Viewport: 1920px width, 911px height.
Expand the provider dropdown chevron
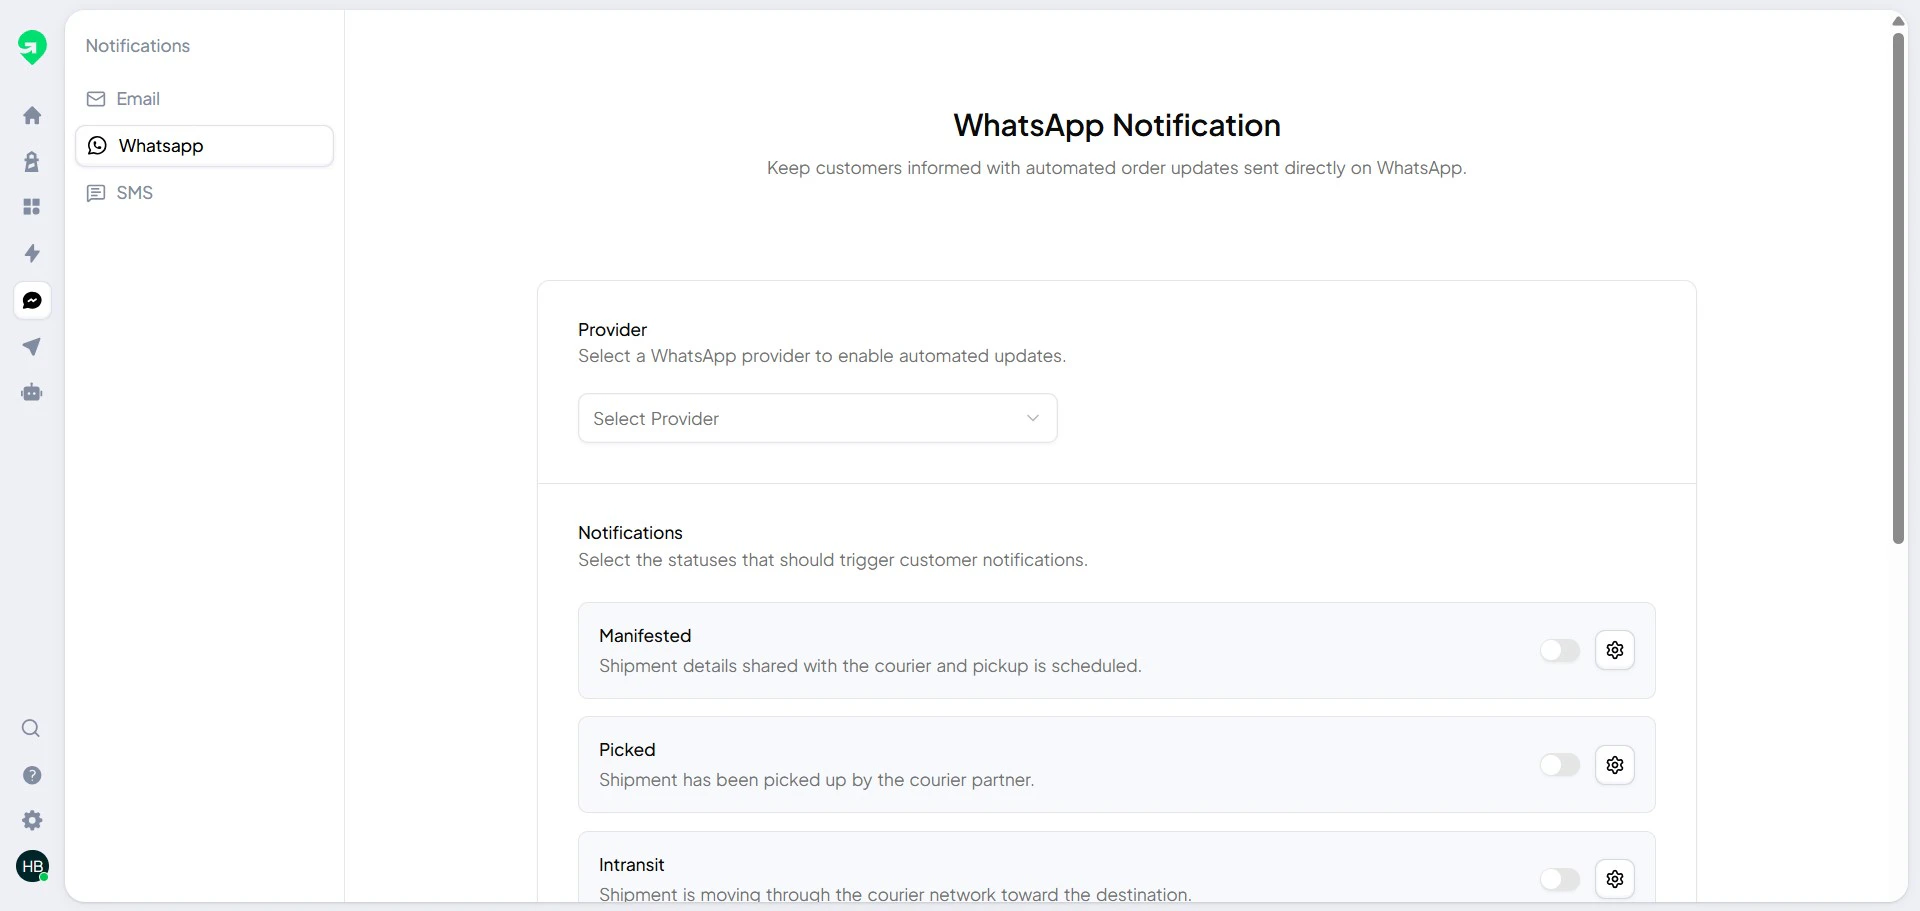point(1032,418)
